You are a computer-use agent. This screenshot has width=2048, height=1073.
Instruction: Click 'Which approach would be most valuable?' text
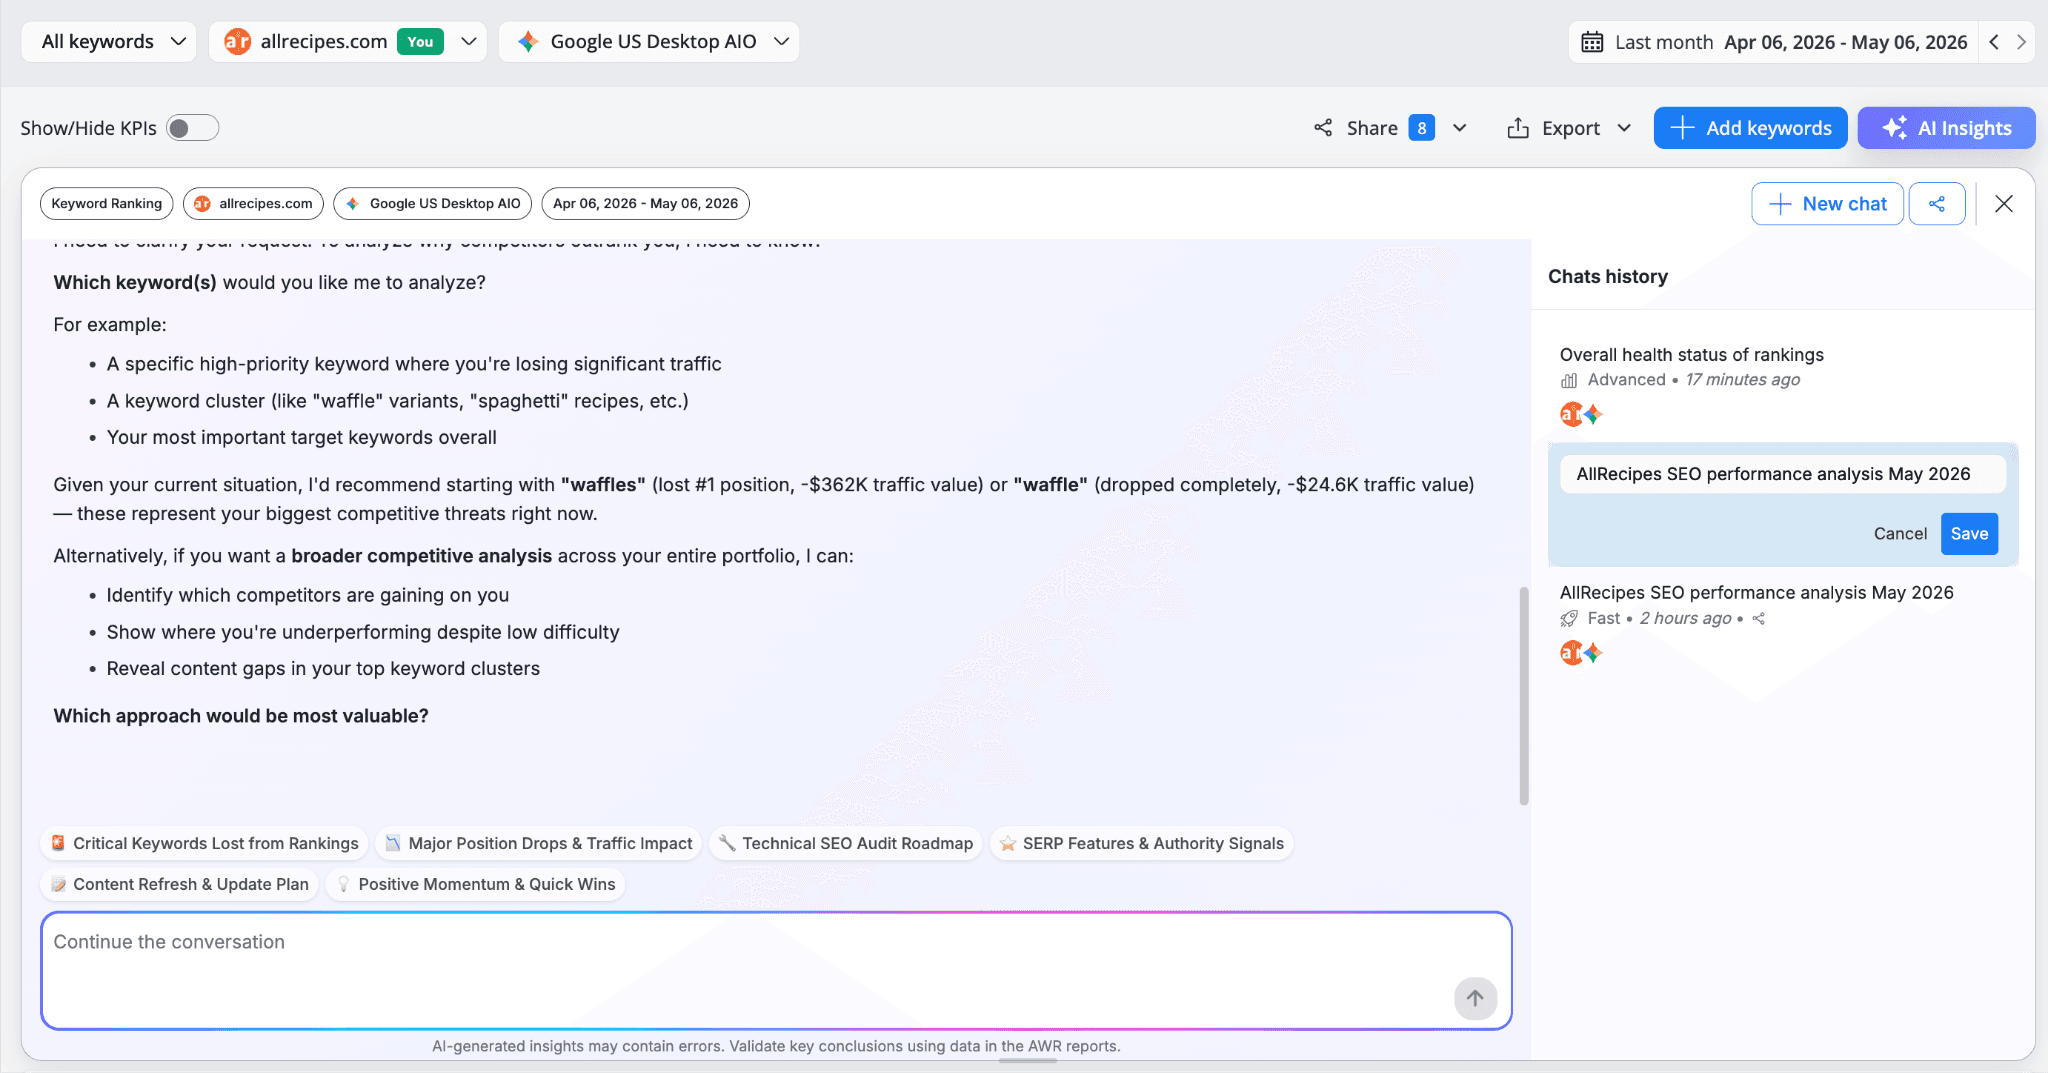click(241, 716)
